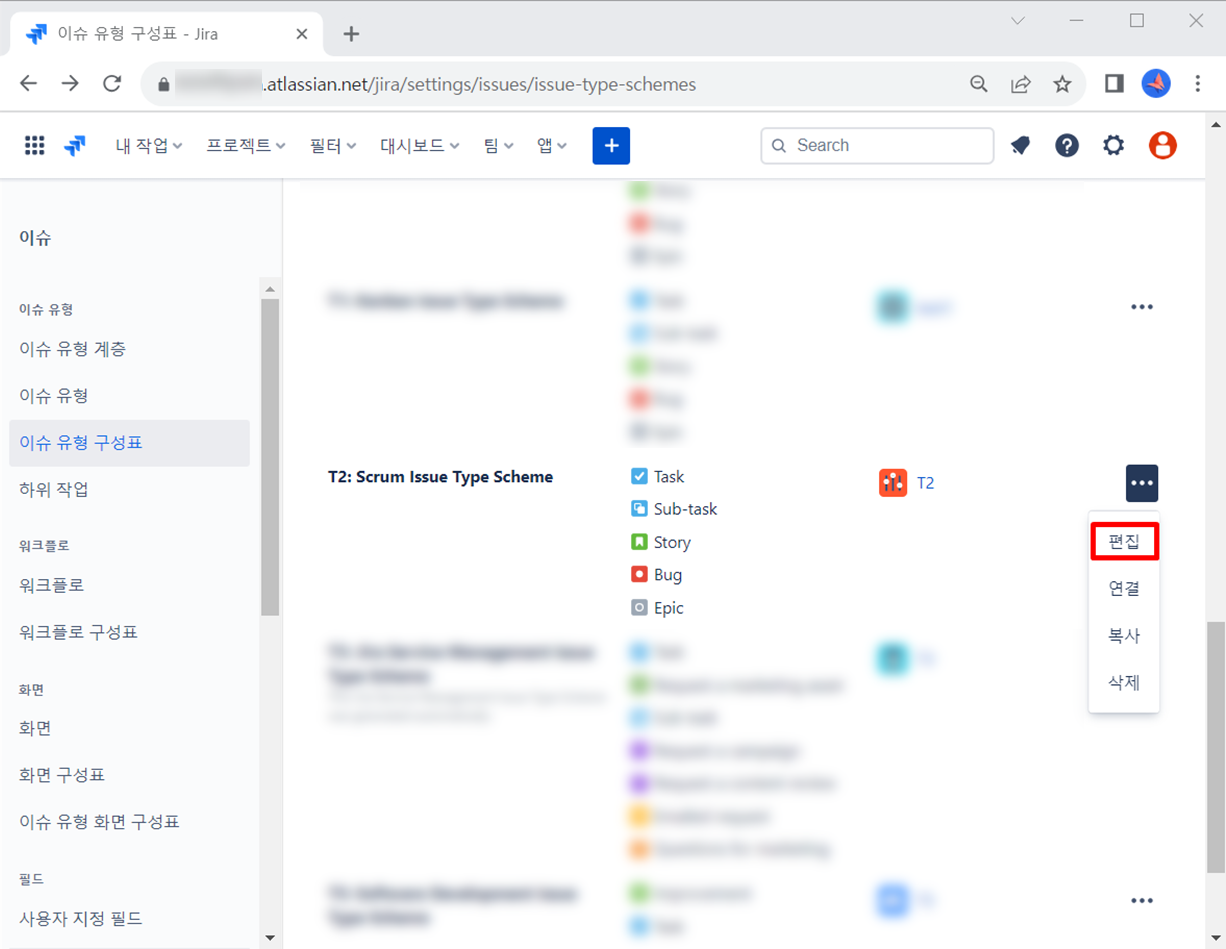Image resolution: width=1226 pixels, height=949 pixels.
Task: Open the Jira app switcher grid icon
Action: pyautogui.click(x=35, y=146)
